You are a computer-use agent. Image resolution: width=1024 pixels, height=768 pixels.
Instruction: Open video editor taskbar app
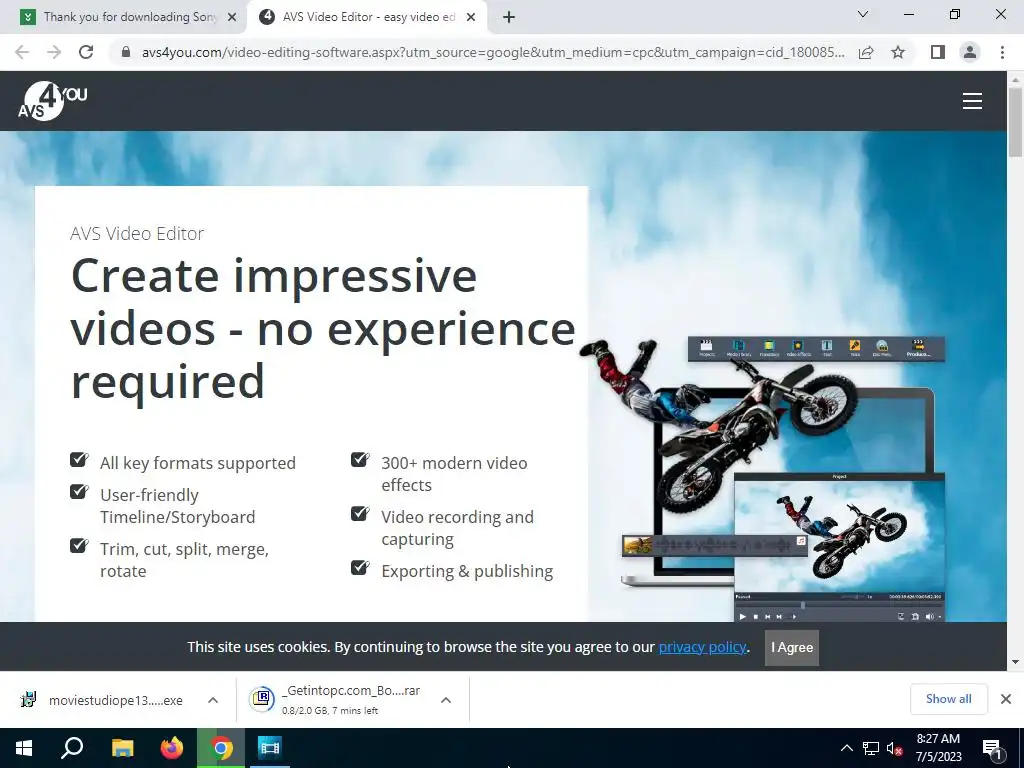(269, 748)
